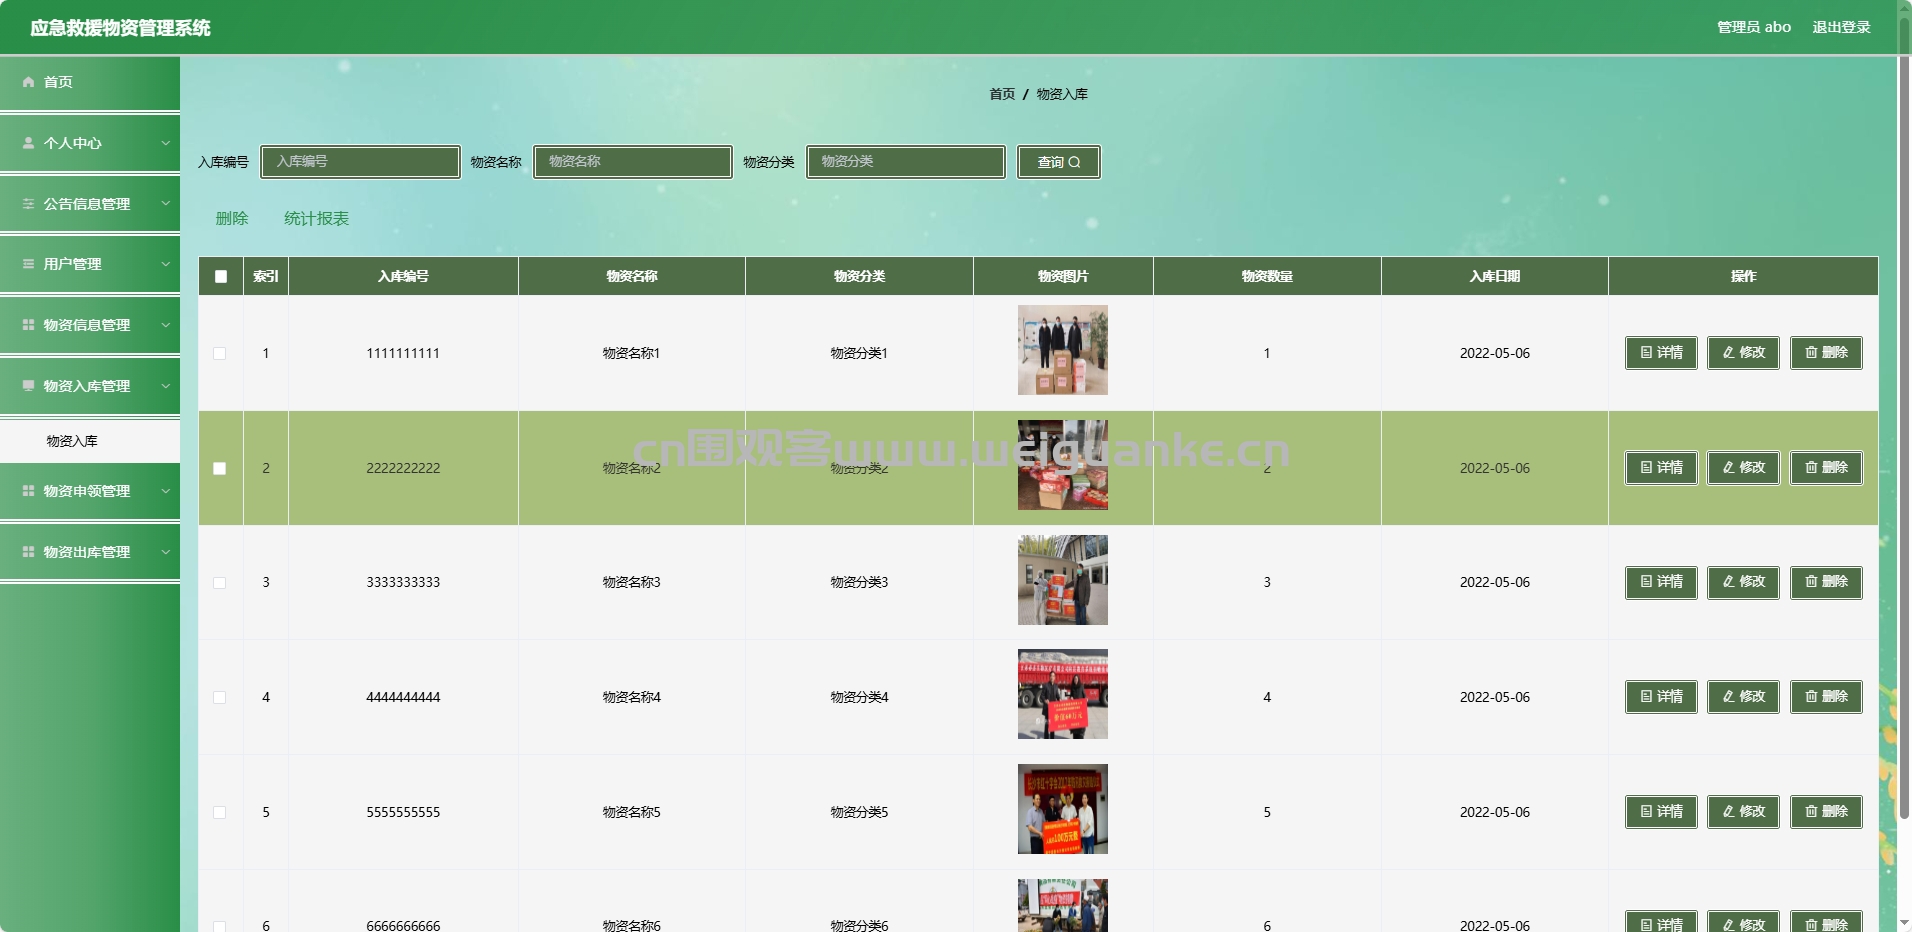
Task: Click 修改 for row 4444444444
Action: (1743, 697)
